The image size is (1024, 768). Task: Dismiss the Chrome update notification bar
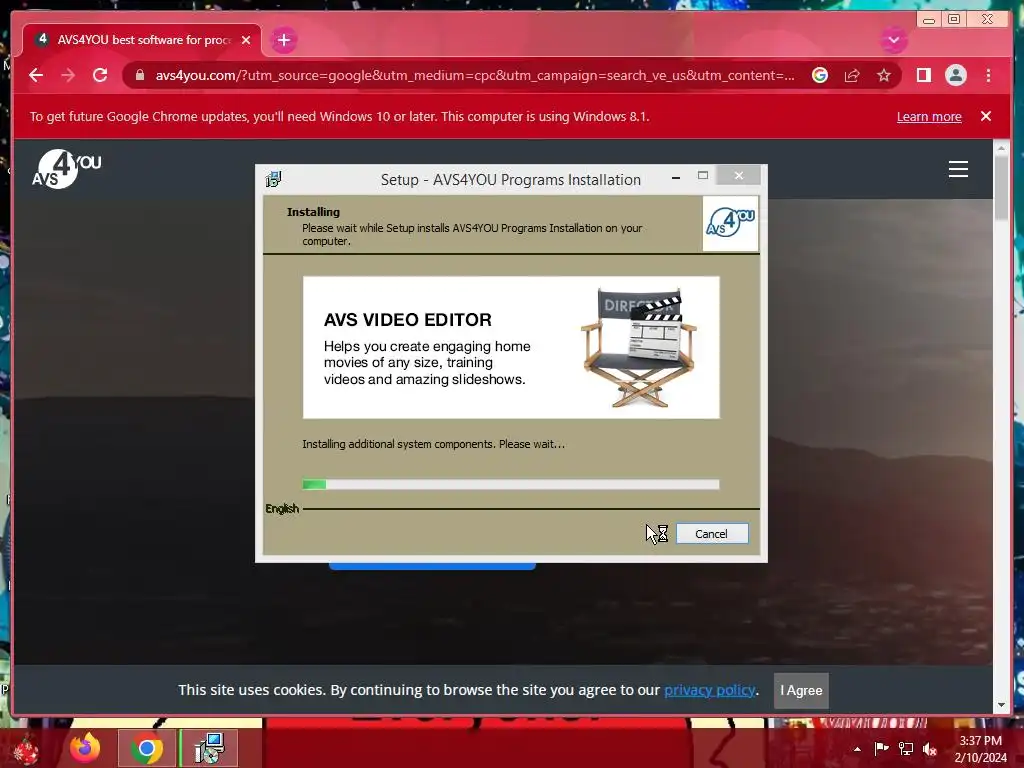pos(985,116)
